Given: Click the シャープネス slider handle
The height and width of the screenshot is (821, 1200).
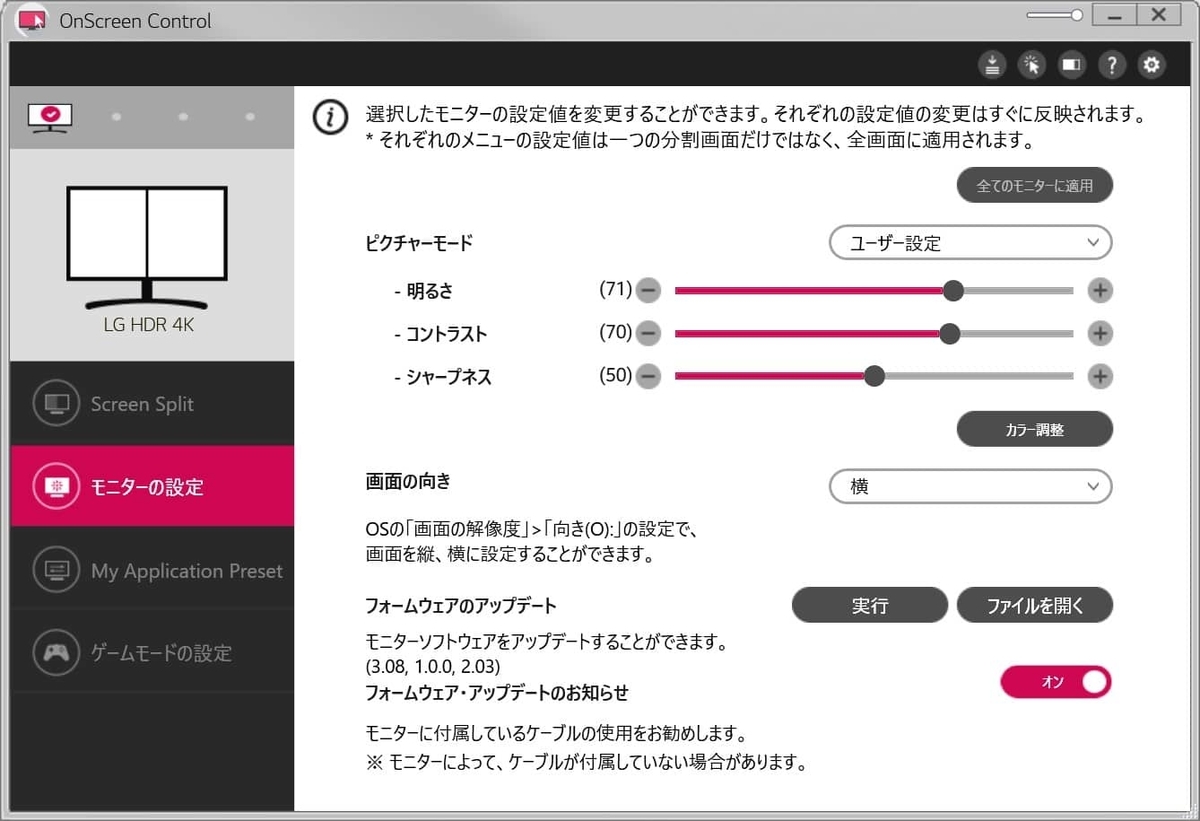Looking at the screenshot, I should tap(874, 377).
